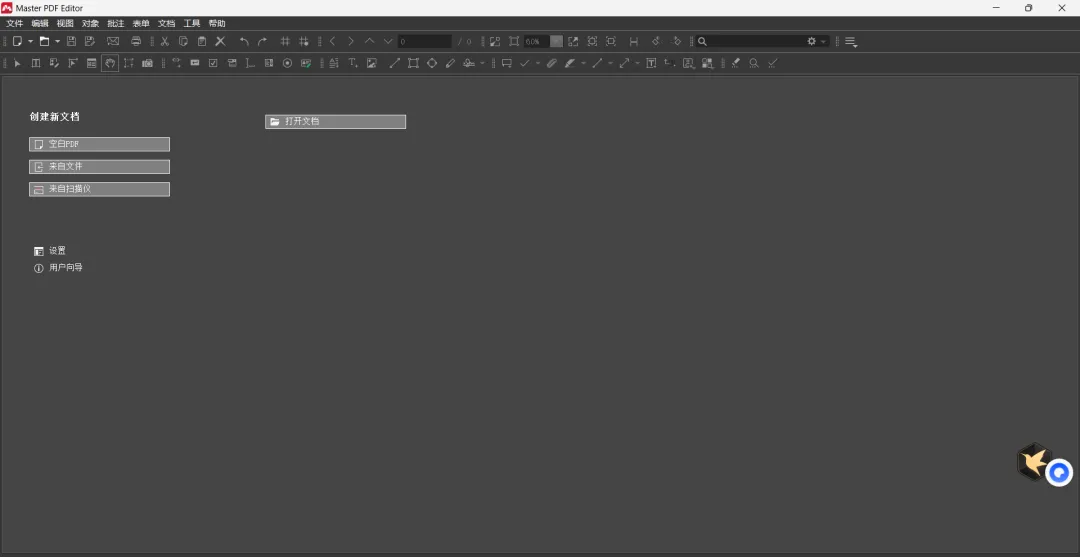The image size is (1080, 557).
Task: Click the 来自文件 button
Action: point(99,167)
